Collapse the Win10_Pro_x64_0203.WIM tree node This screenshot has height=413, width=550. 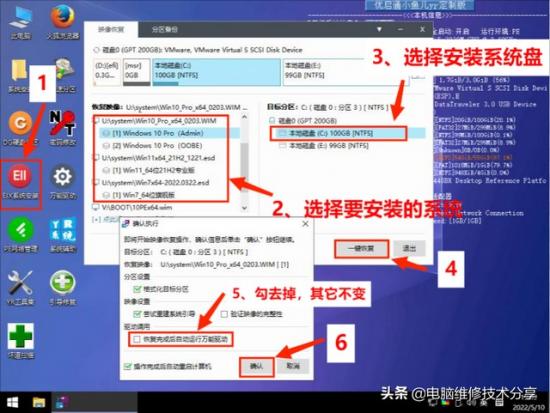(x=95, y=121)
